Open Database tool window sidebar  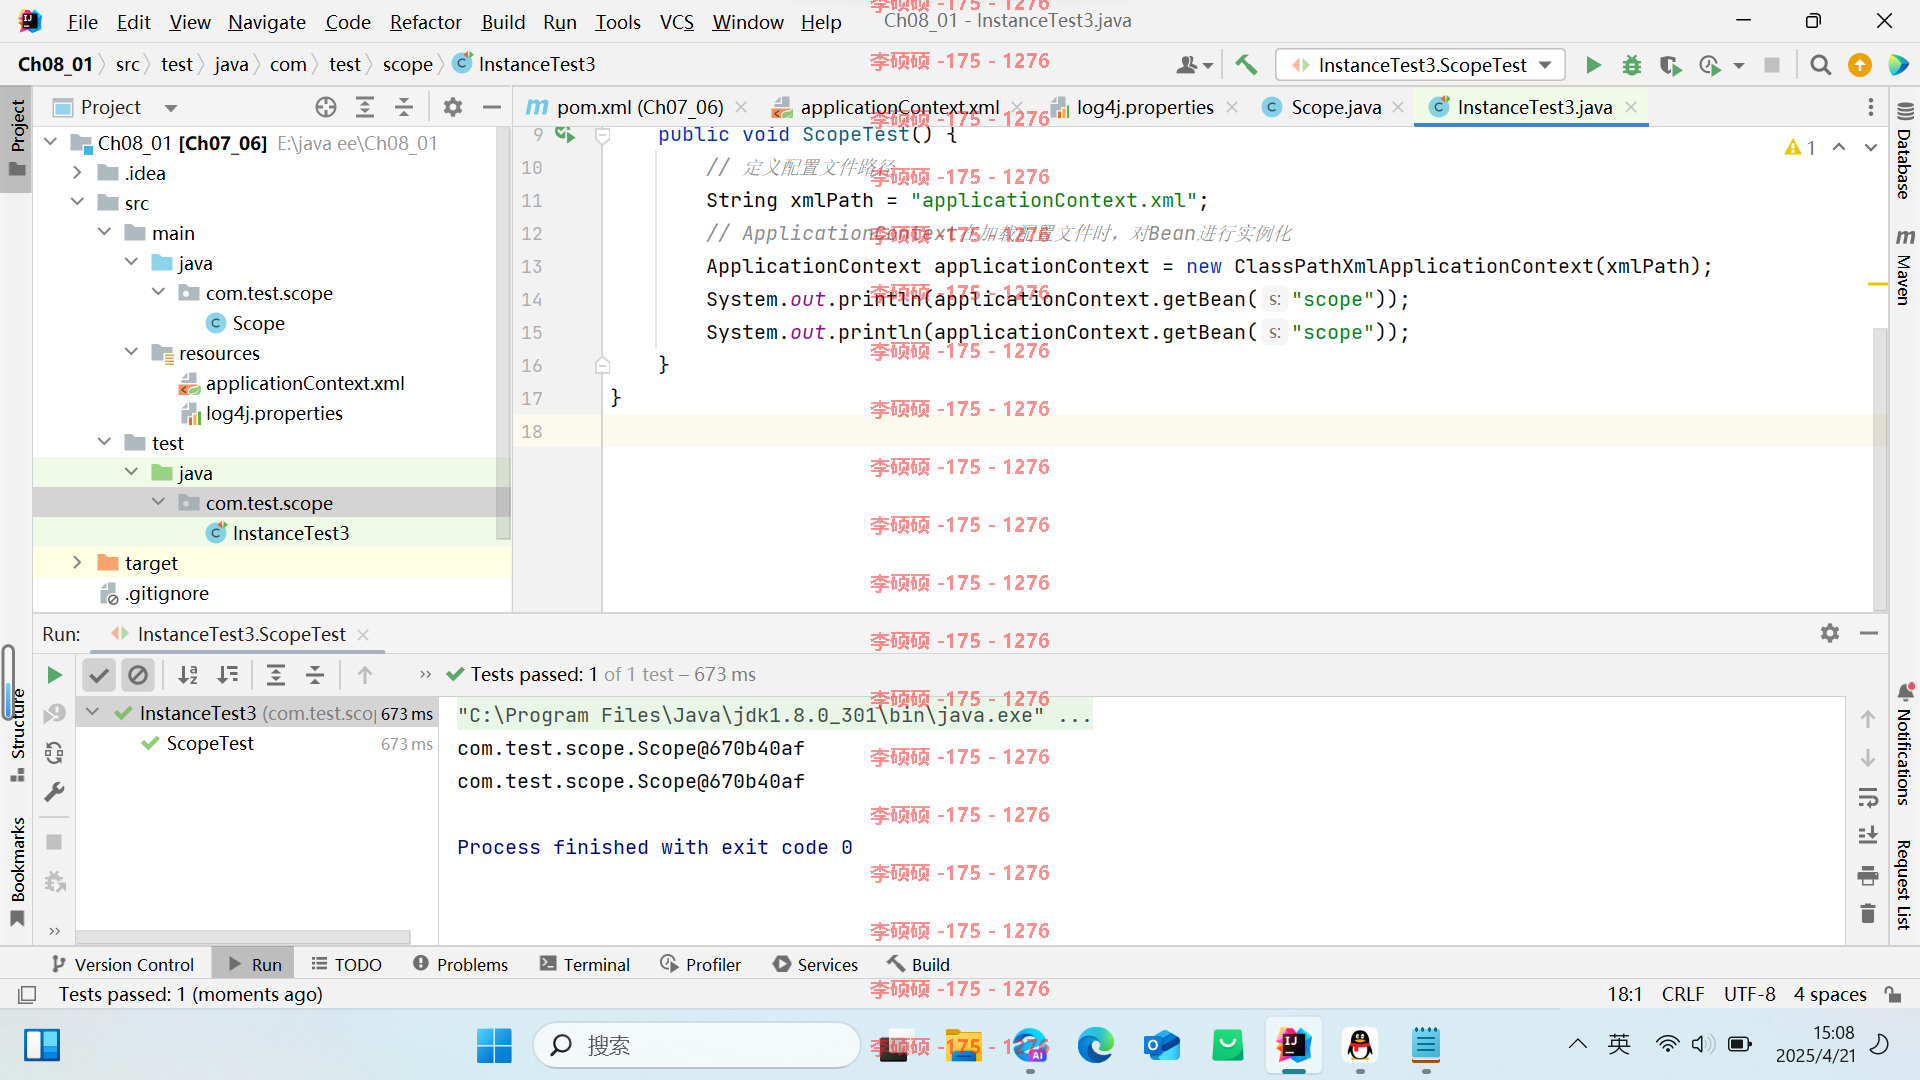[1904, 152]
